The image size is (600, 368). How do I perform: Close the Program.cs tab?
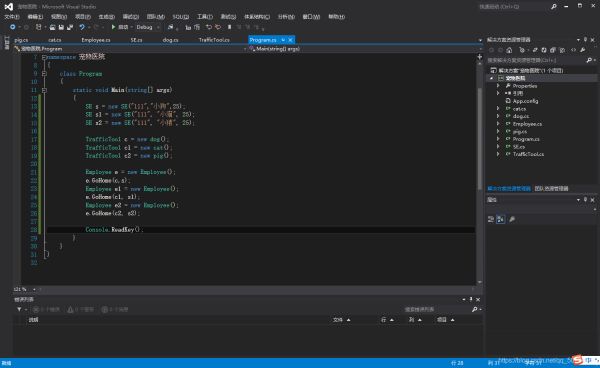click(x=290, y=40)
